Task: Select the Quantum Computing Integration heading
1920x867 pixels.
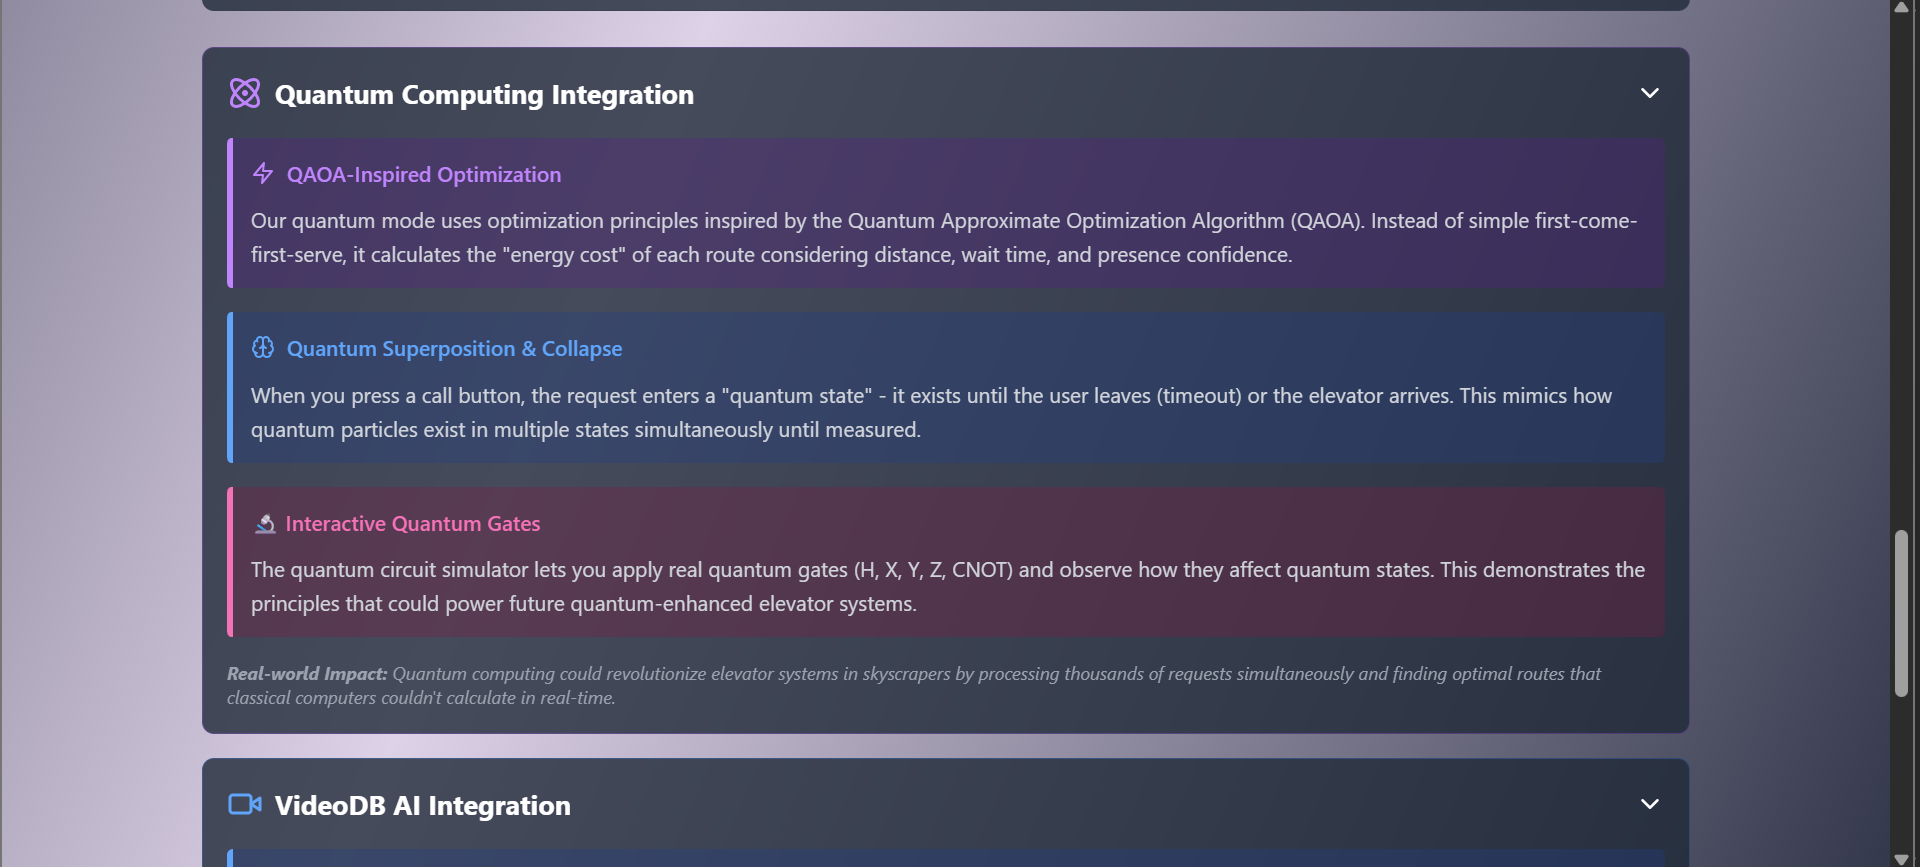Action: (484, 94)
